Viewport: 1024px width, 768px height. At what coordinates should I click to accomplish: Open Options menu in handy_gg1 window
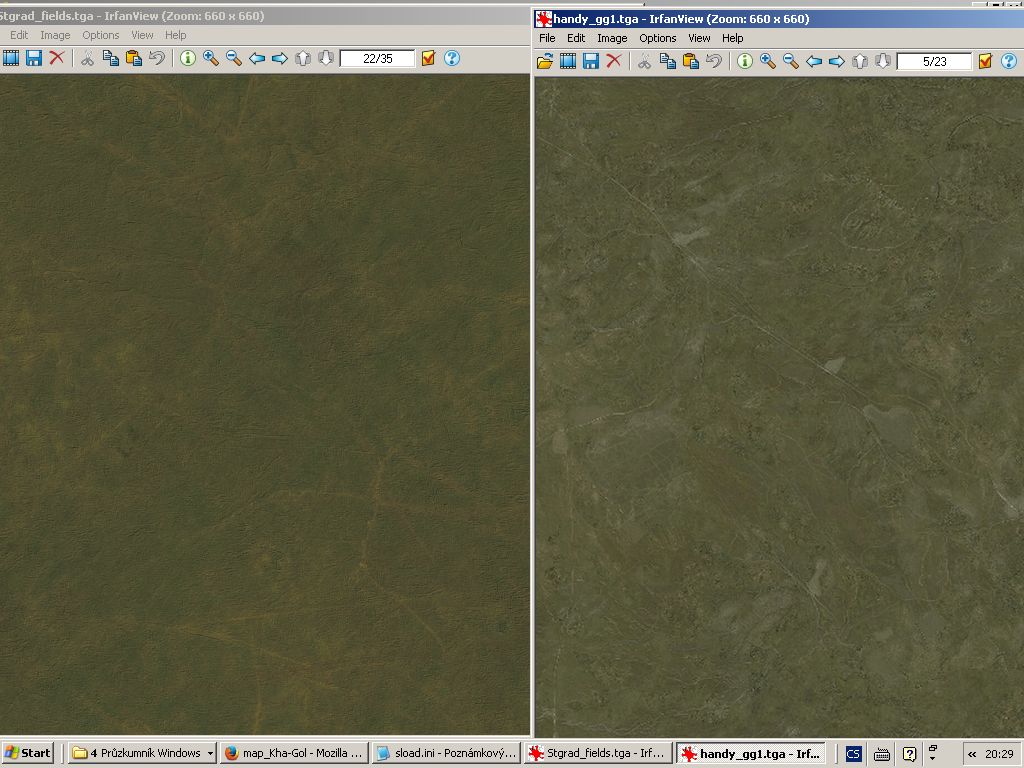[x=658, y=39]
